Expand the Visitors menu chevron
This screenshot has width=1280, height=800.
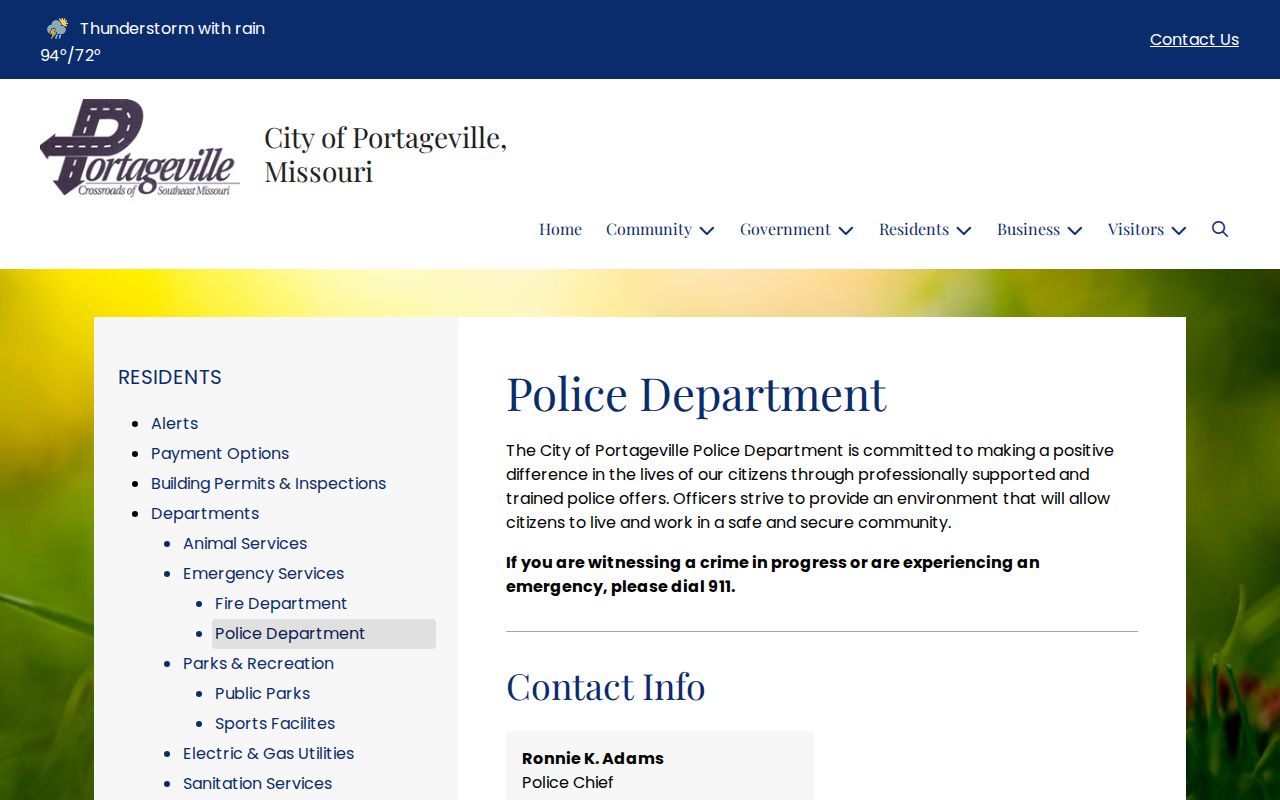[x=1179, y=230]
